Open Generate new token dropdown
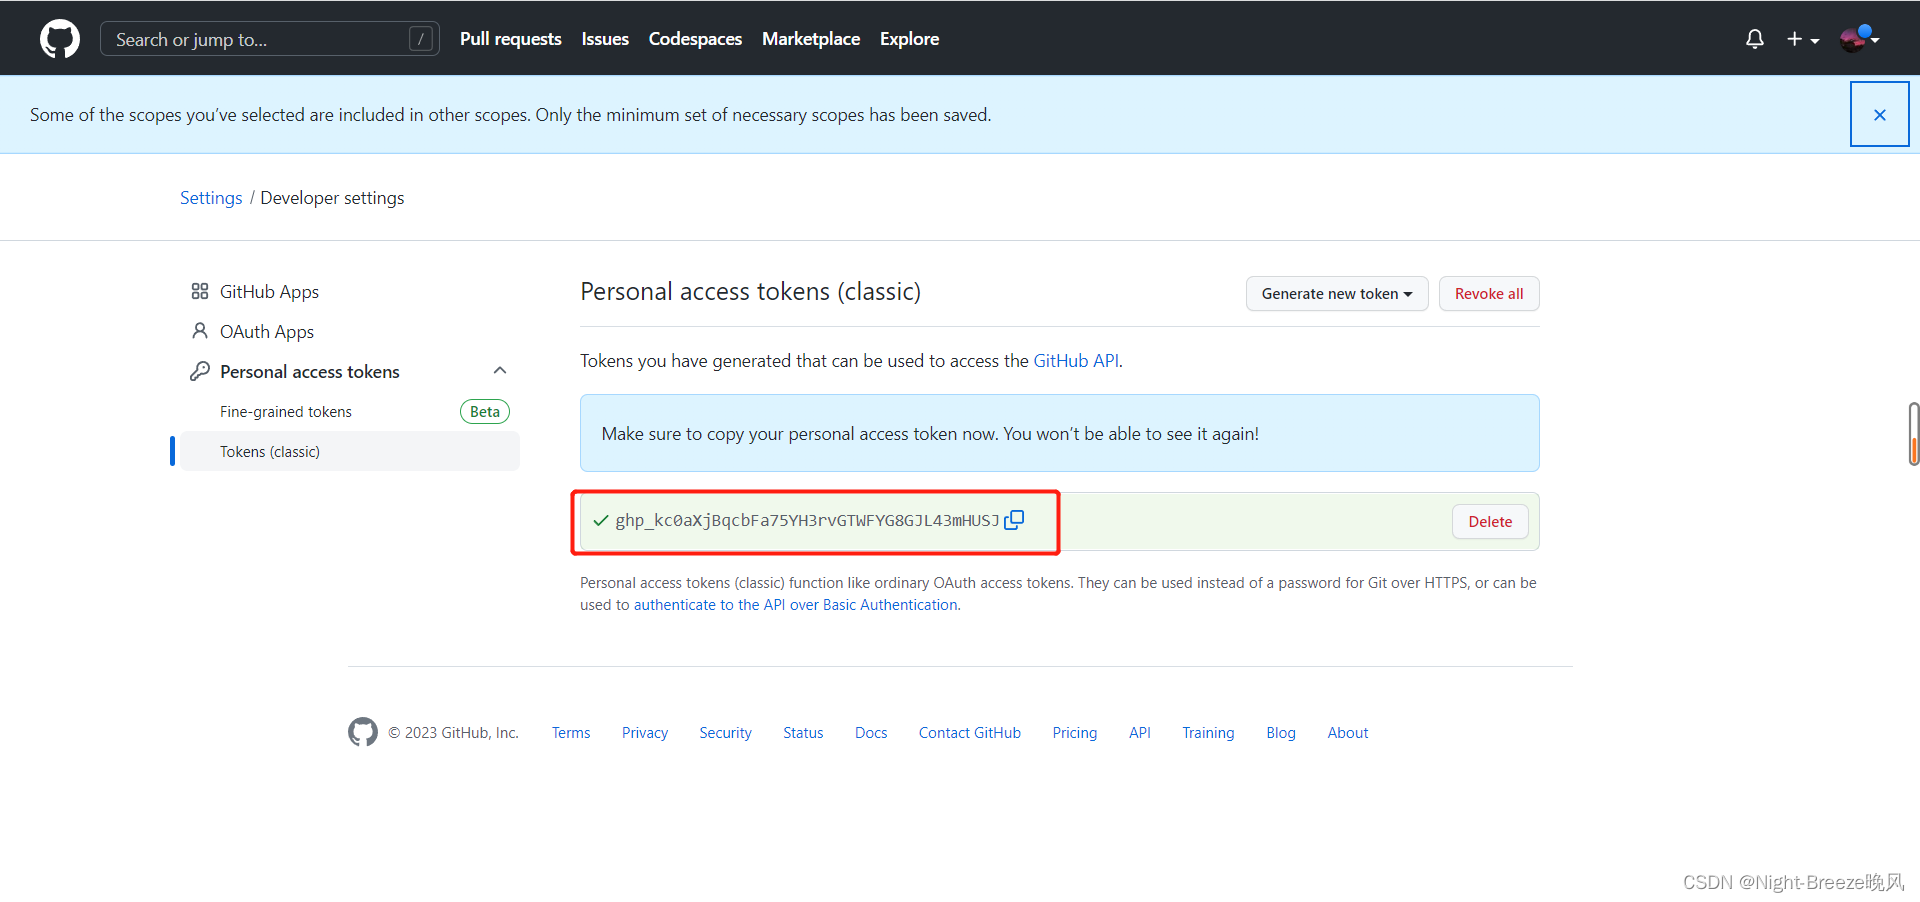The width and height of the screenshot is (1920, 902). click(x=1337, y=294)
